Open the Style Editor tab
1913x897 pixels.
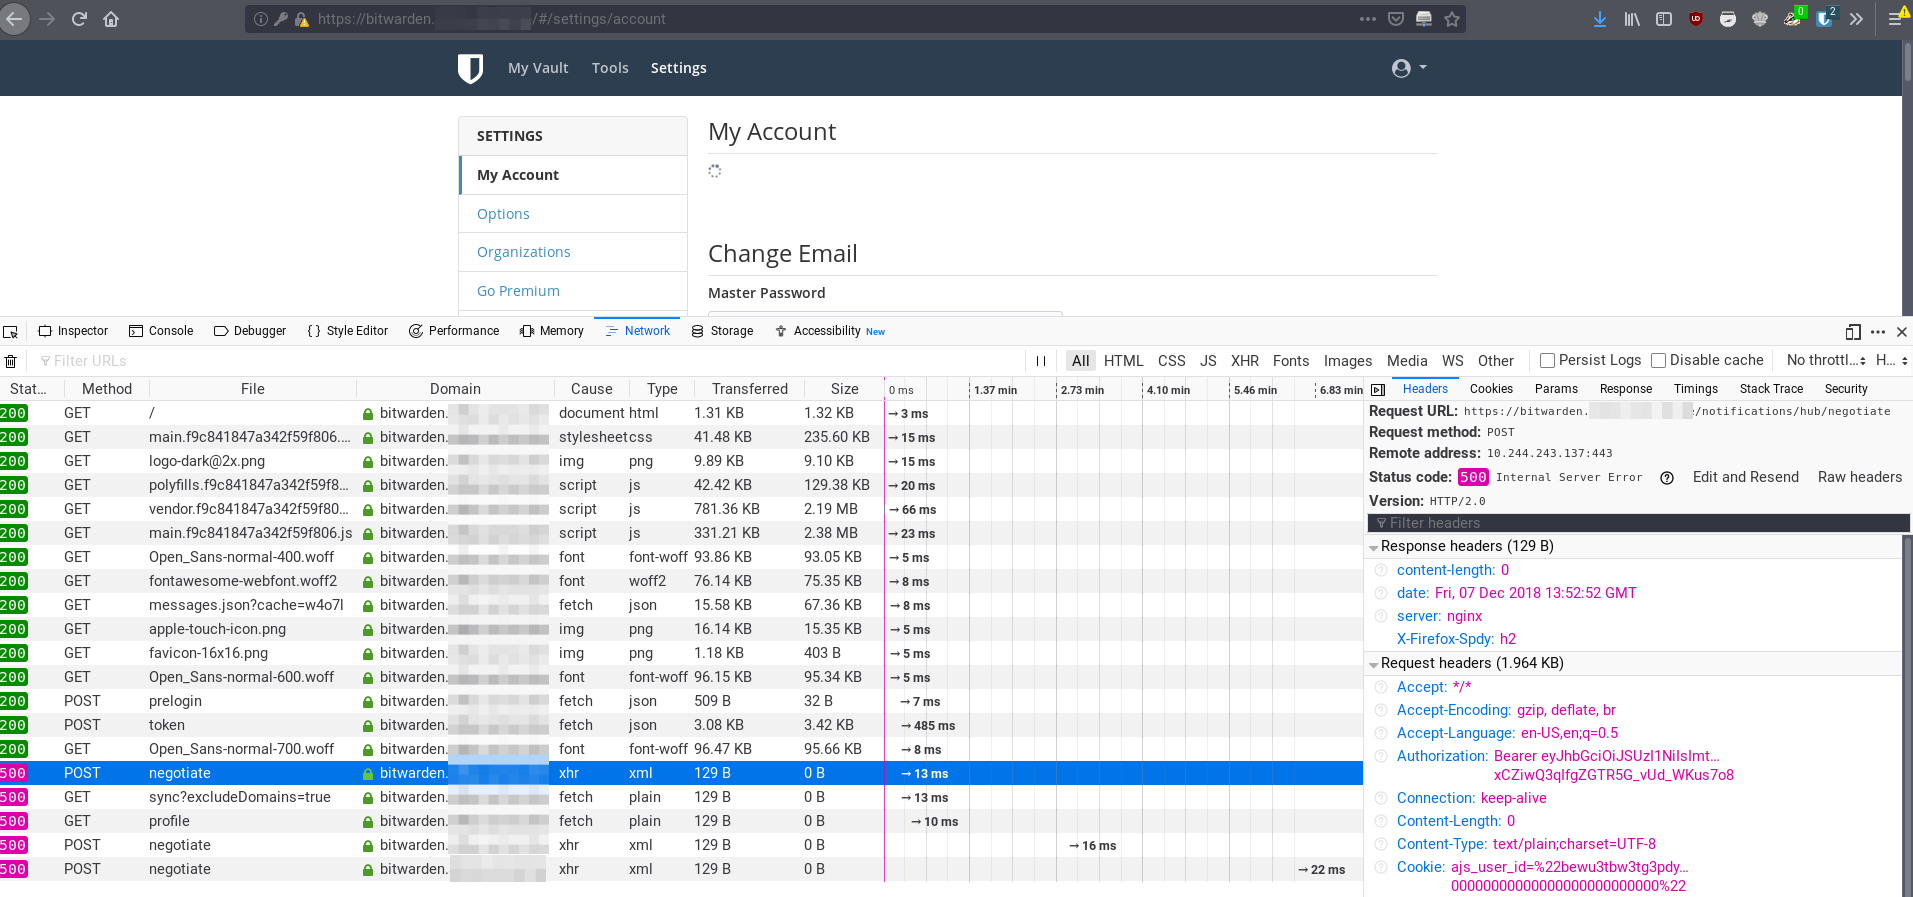348,331
